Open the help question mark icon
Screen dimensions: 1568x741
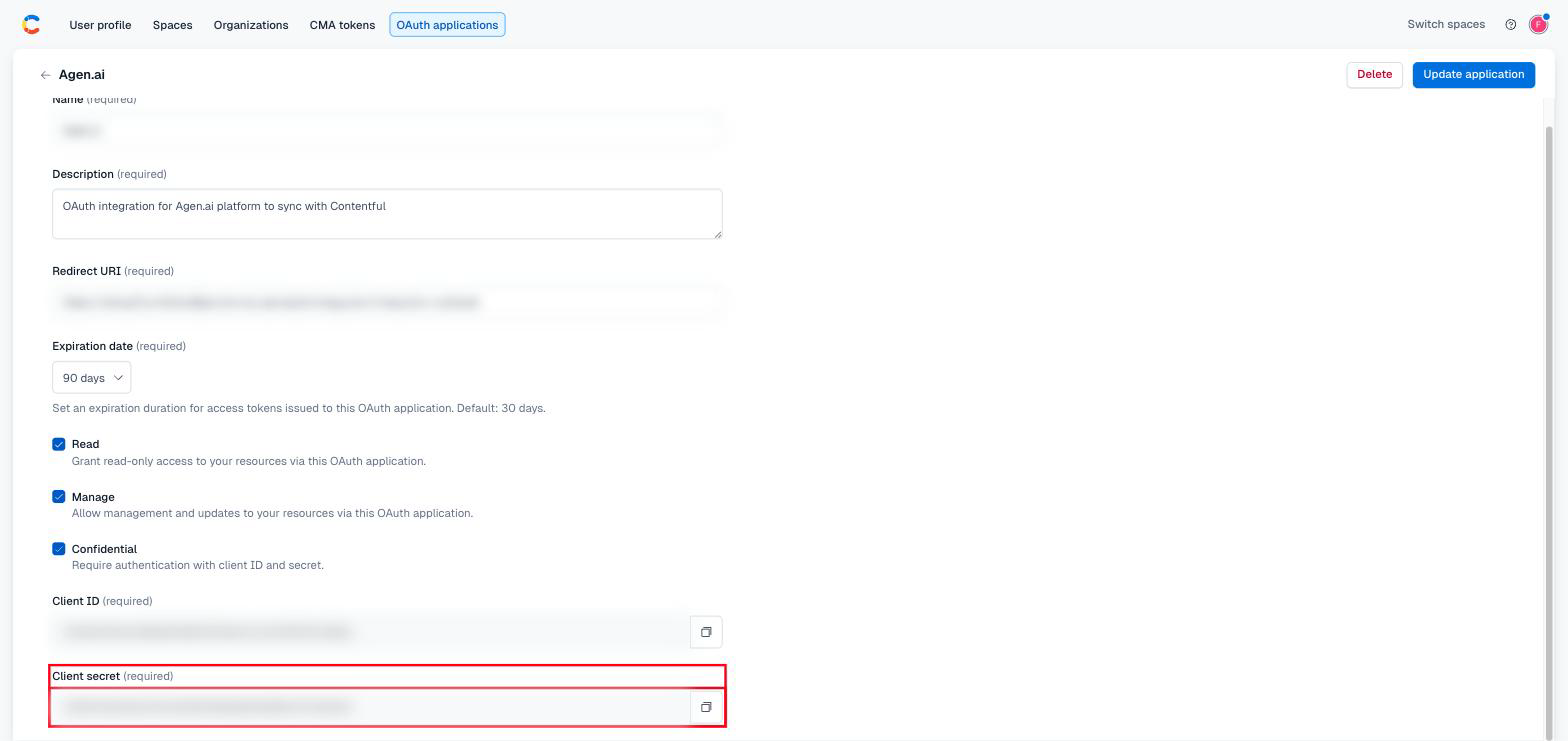click(x=1510, y=25)
